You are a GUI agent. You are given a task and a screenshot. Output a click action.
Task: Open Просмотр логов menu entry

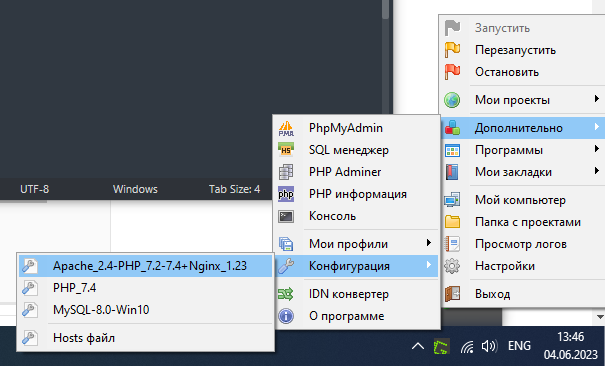[x=523, y=244]
